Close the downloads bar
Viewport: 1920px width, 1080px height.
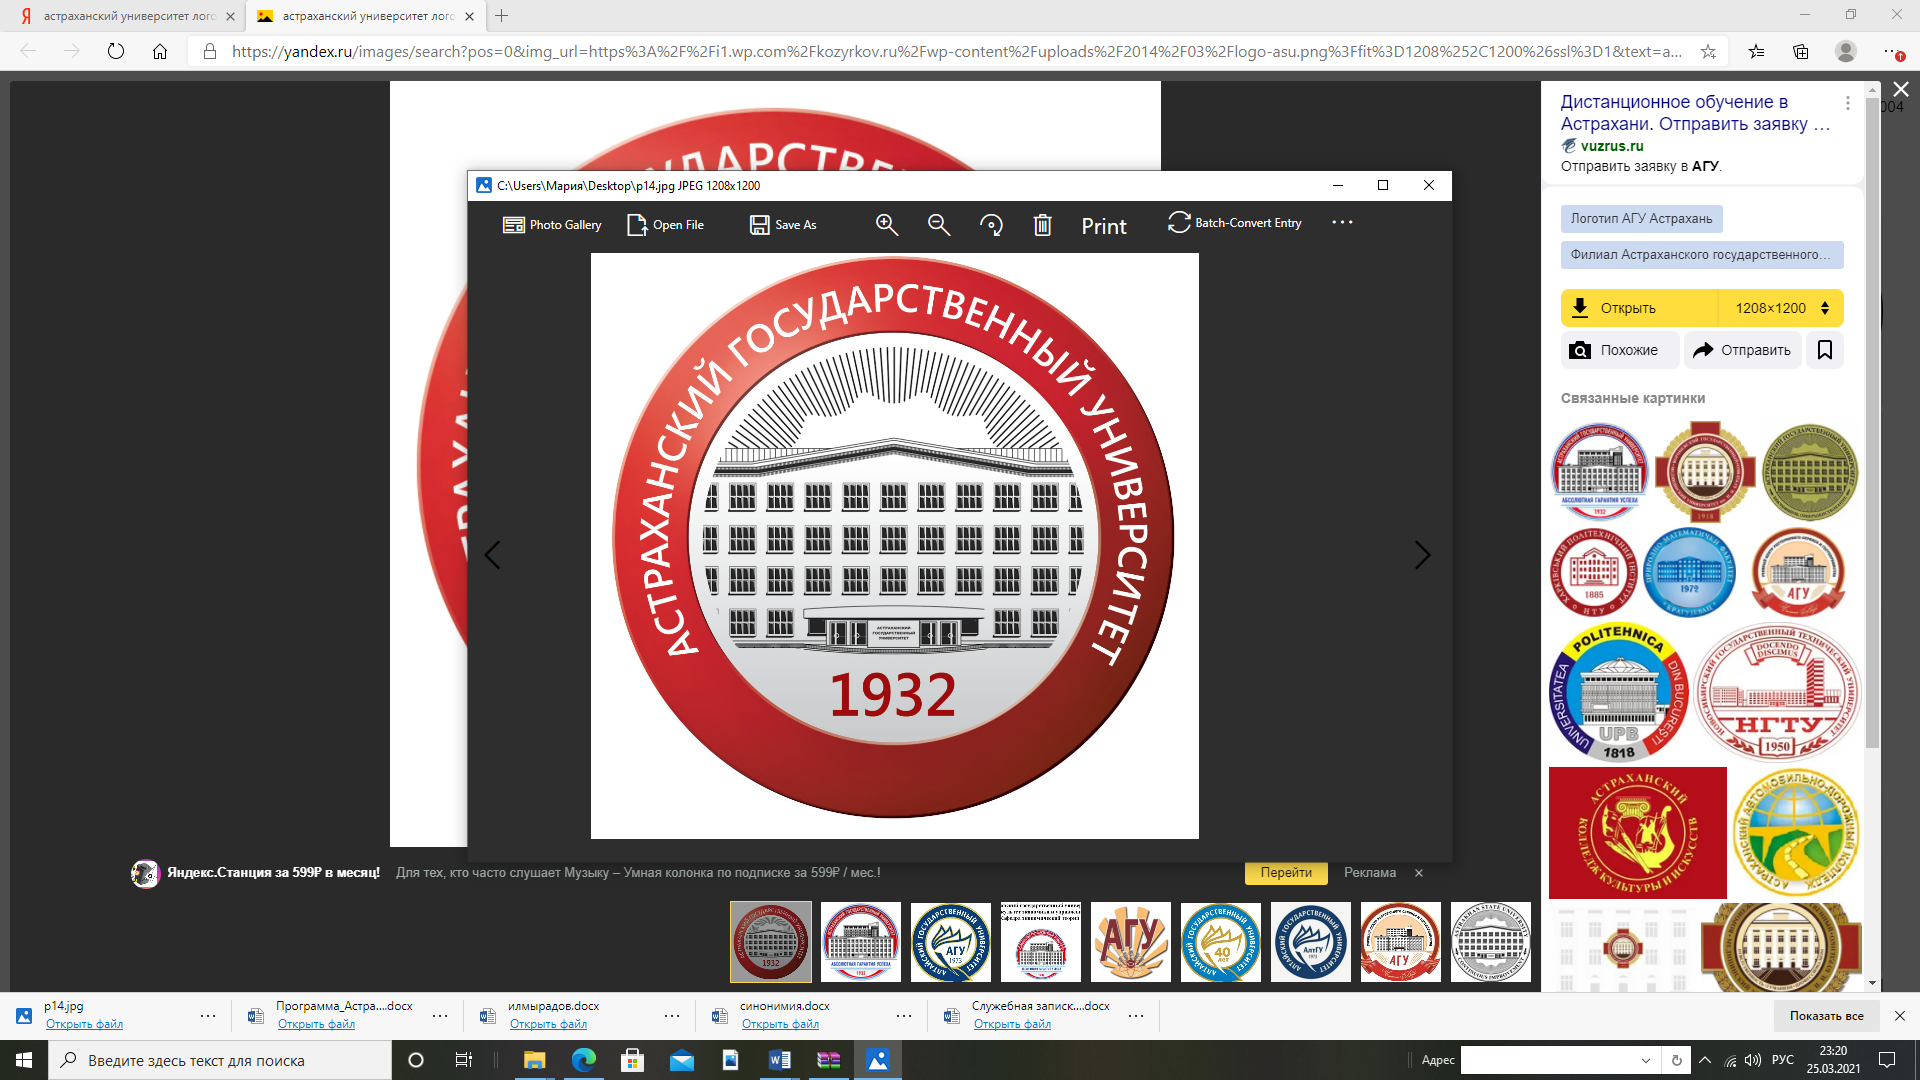1900,1016
